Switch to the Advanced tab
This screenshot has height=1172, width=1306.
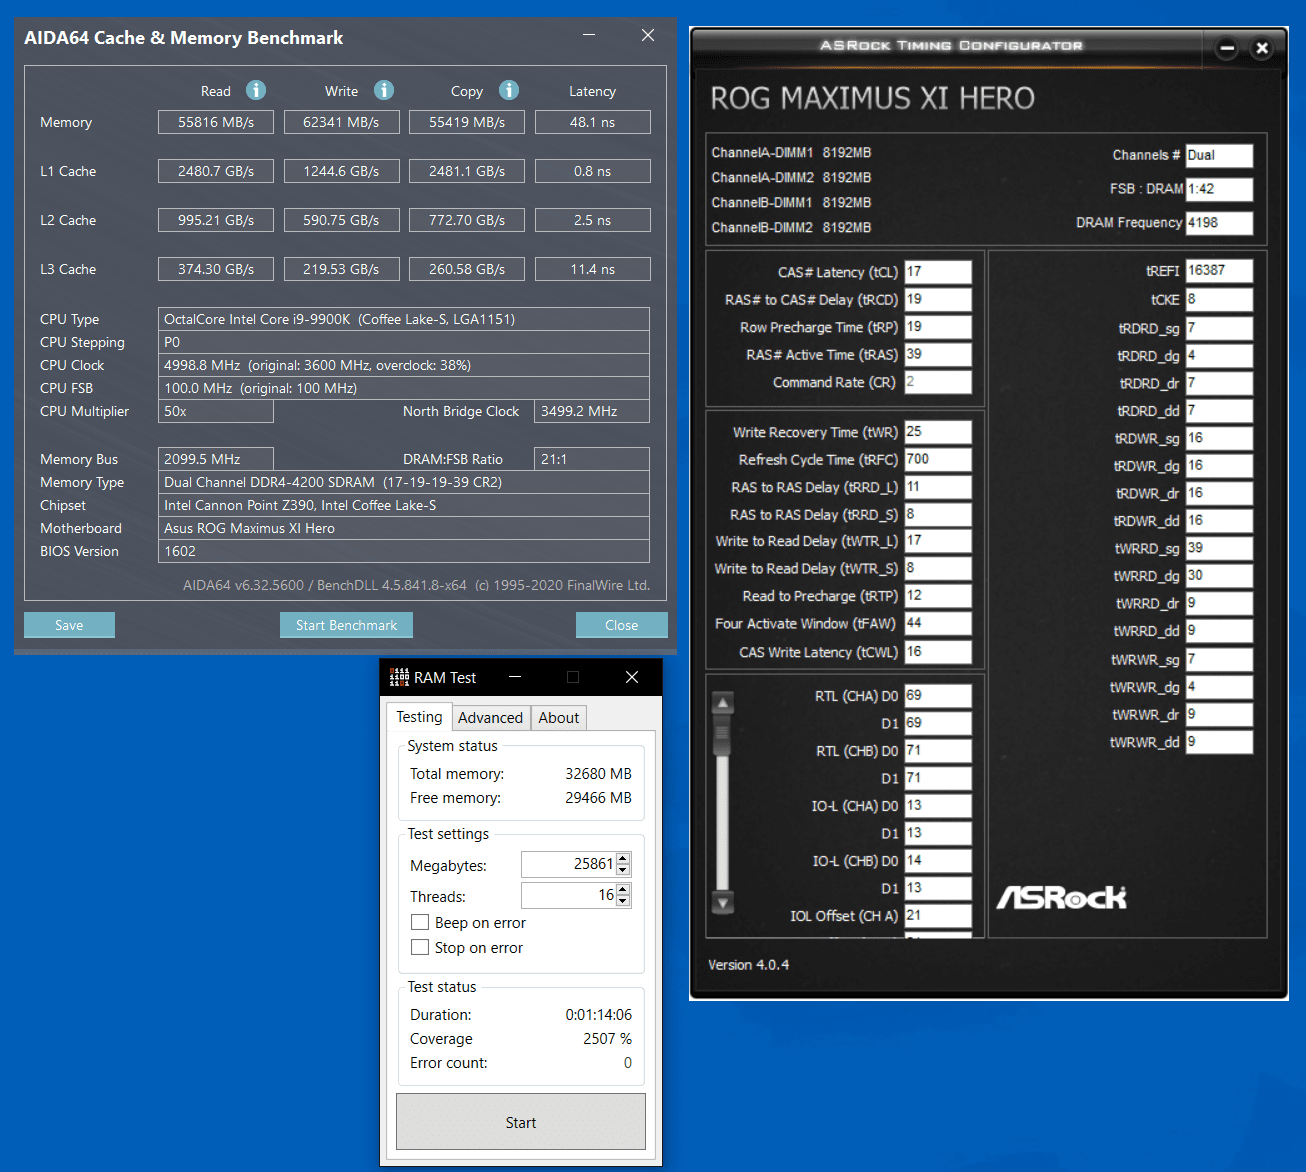[490, 718]
